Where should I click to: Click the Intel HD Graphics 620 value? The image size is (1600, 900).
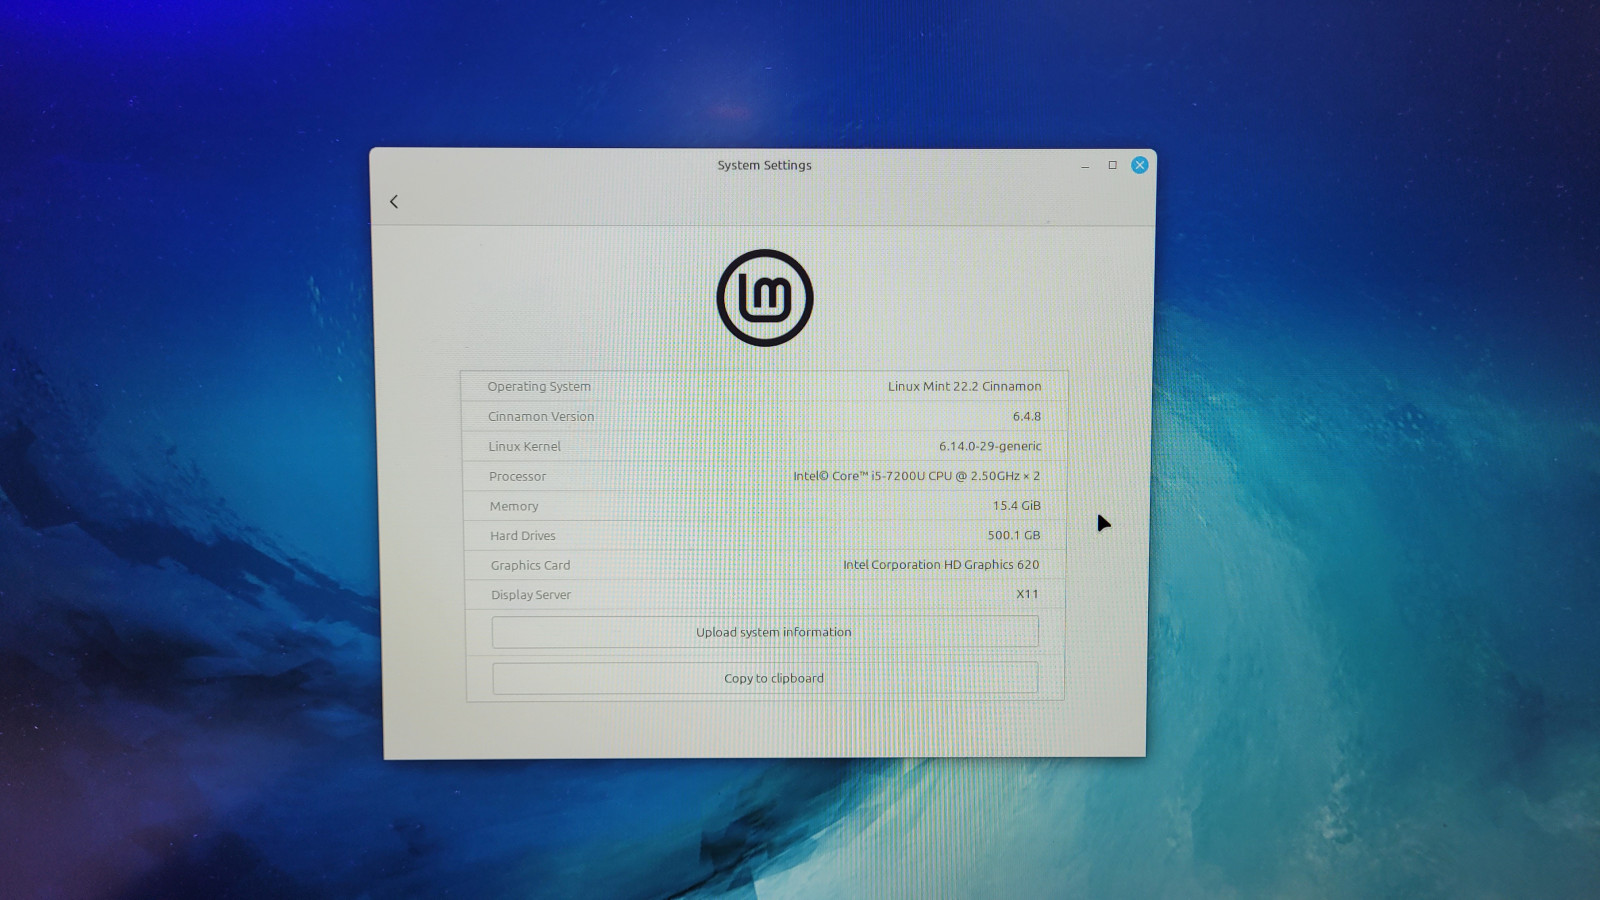coord(940,565)
